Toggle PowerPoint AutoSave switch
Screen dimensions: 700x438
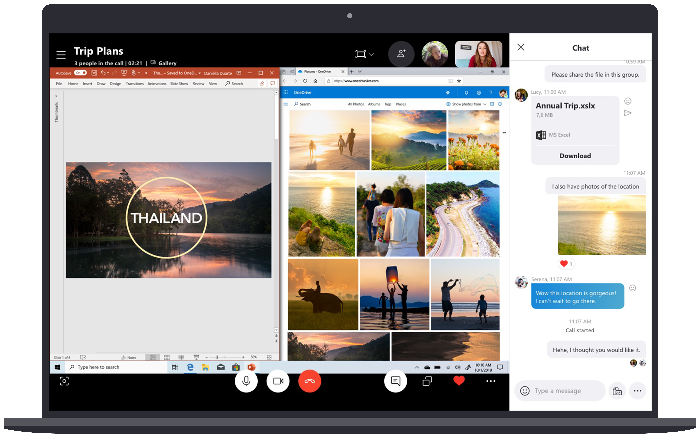[x=80, y=73]
